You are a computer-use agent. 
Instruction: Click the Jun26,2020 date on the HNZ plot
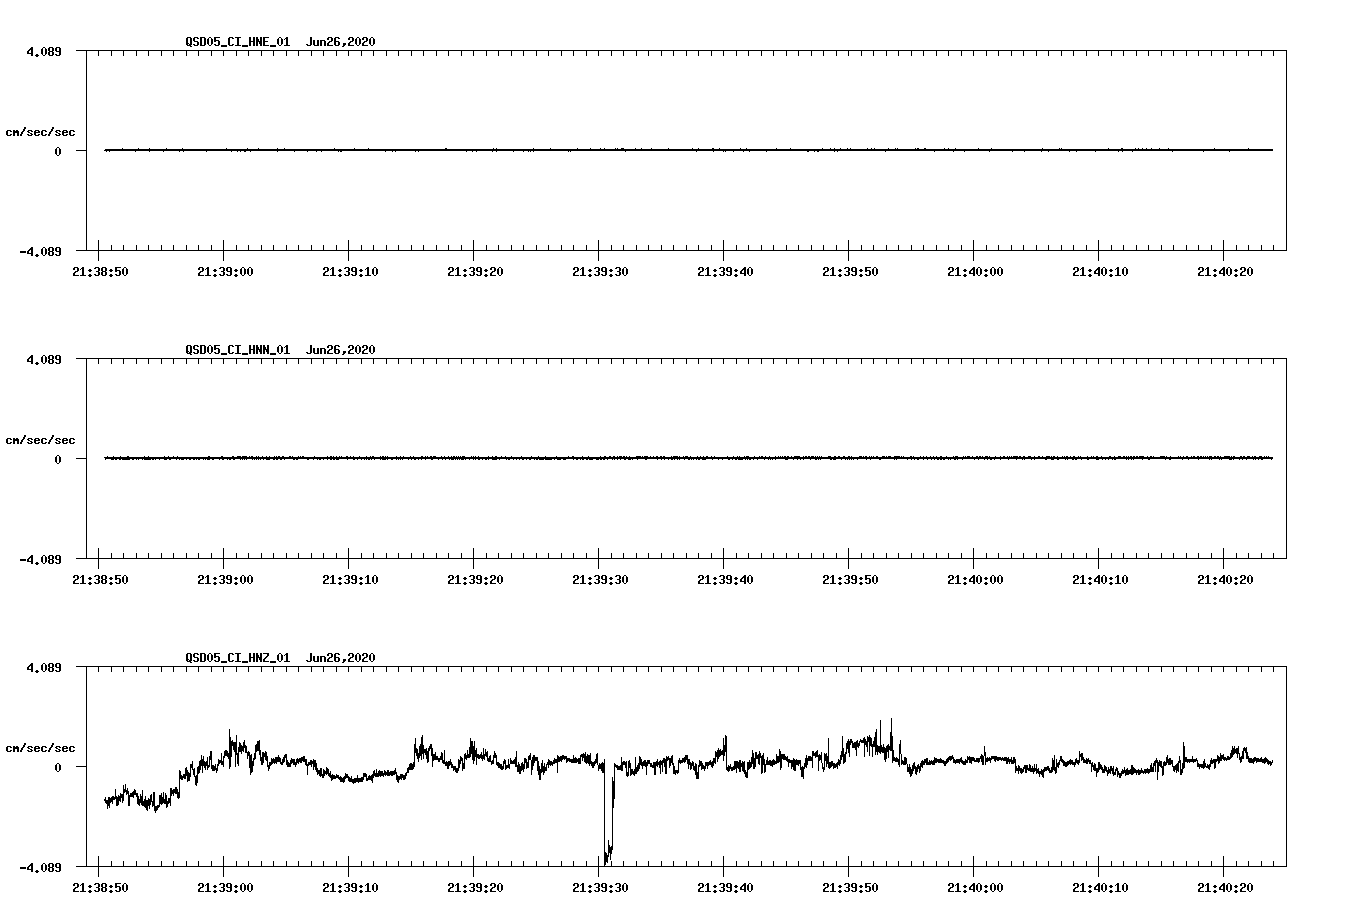341,658
